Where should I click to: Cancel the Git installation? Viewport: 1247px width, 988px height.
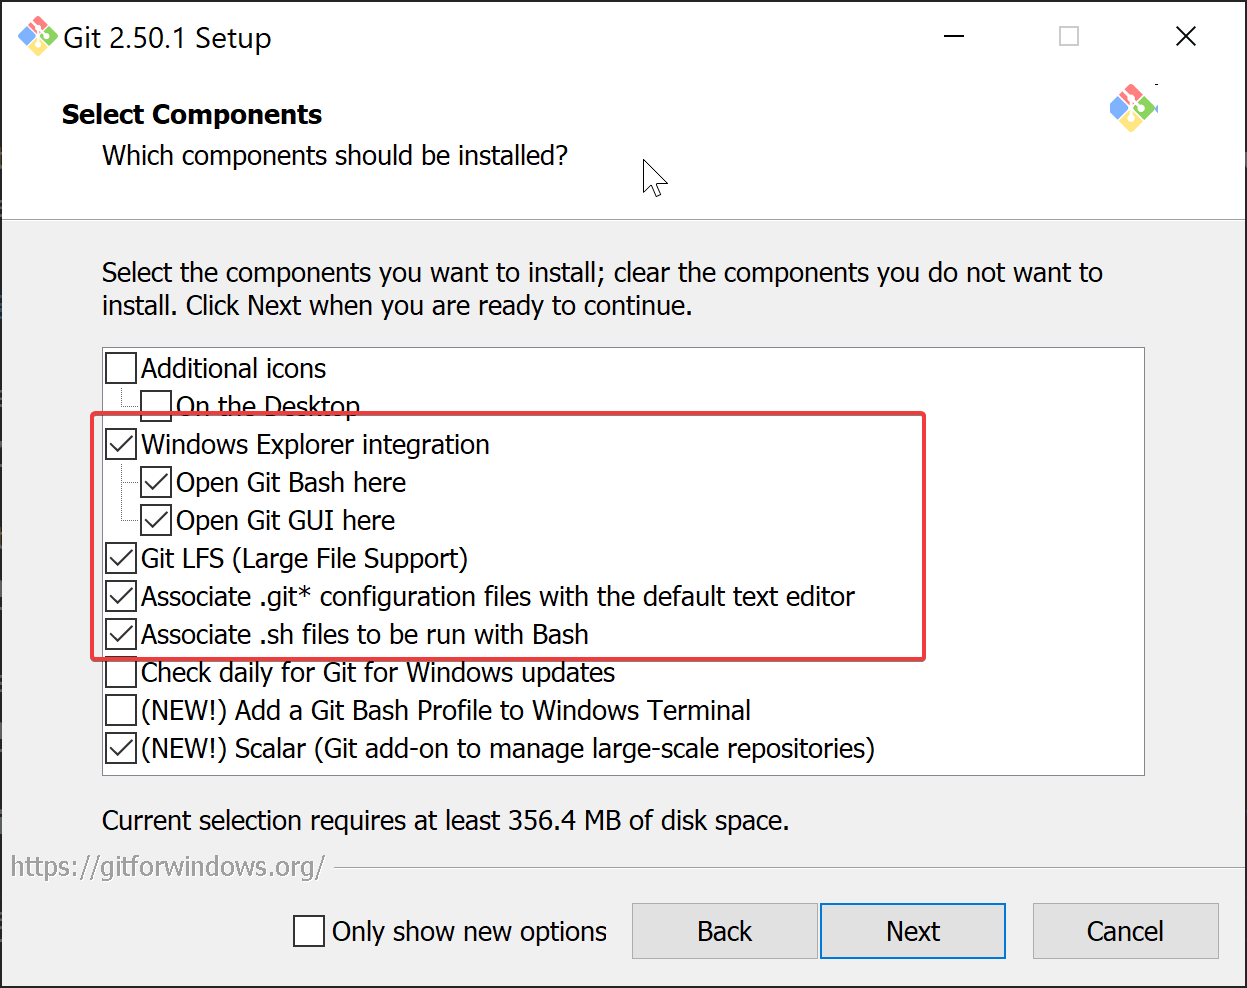tap(1125, 931)
